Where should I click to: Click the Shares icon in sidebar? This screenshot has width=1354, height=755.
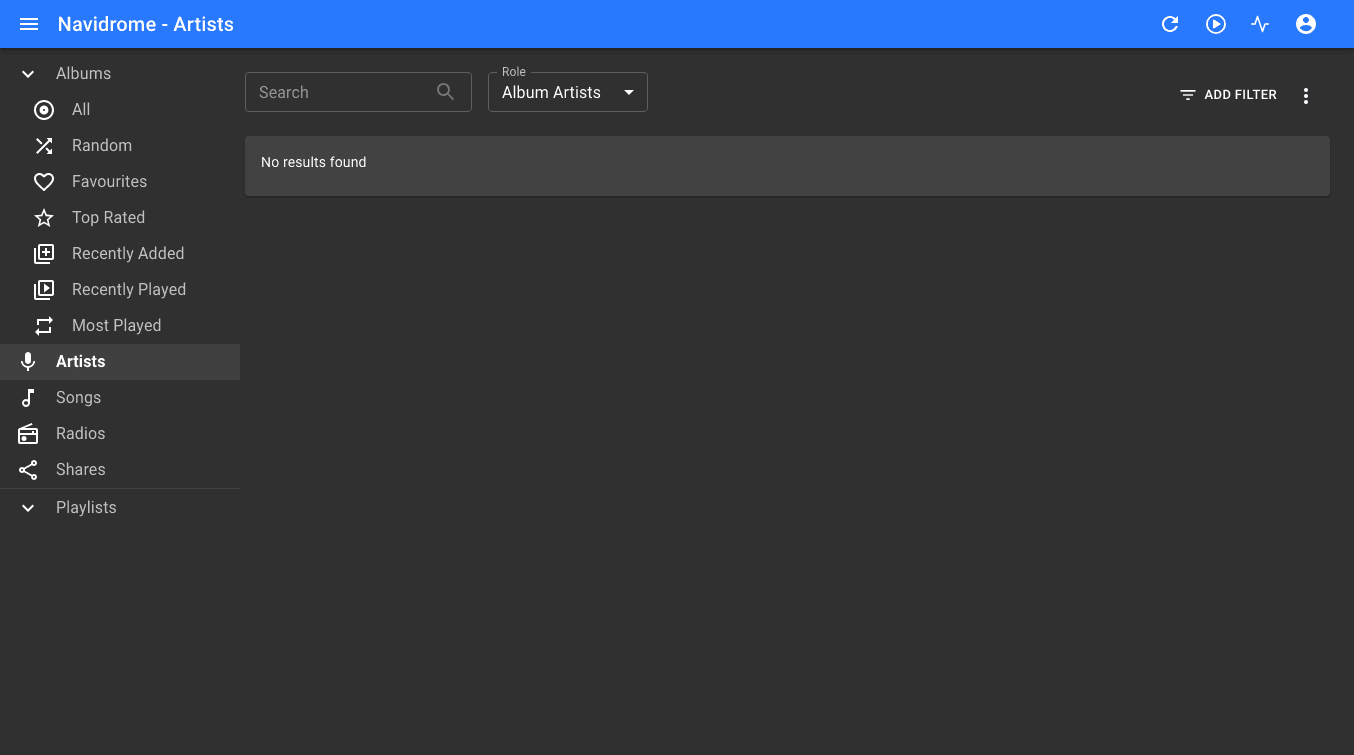pyautogui.click(x=28, y=470)
